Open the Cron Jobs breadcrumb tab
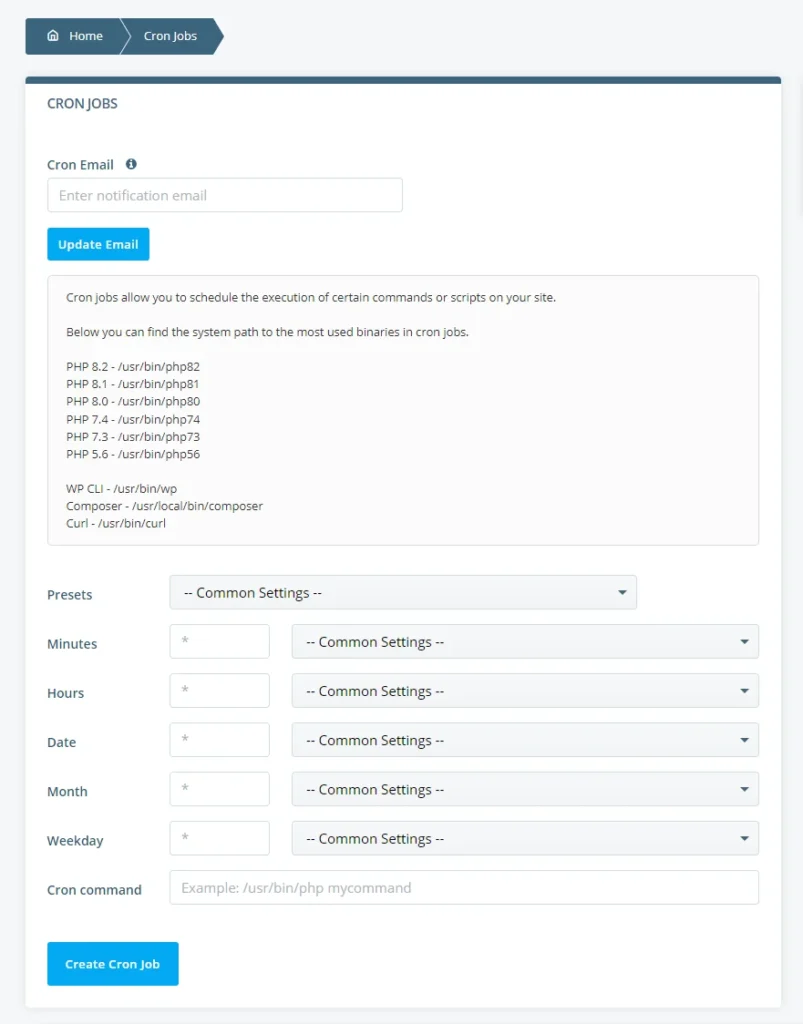 coord(170,36)
